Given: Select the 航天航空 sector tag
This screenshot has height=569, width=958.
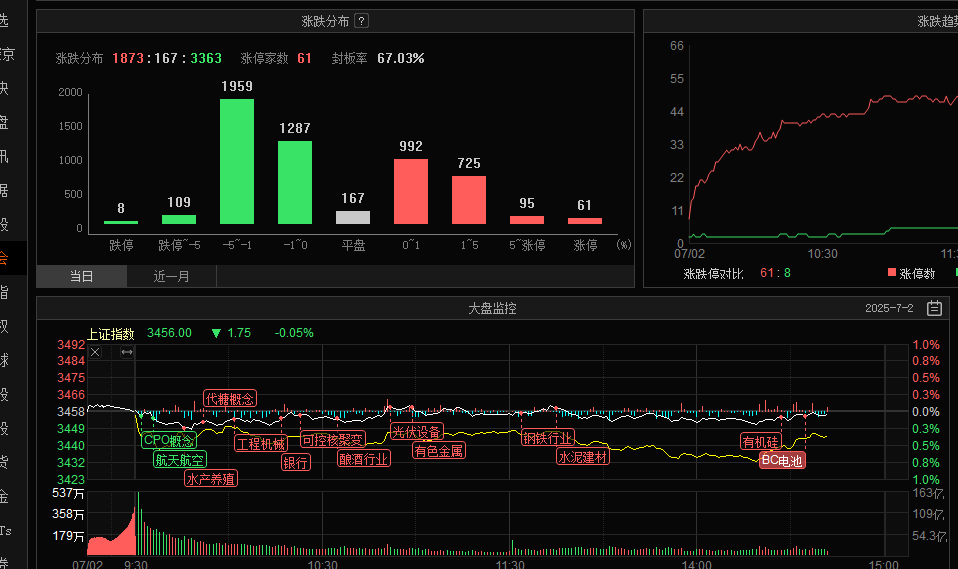Looking at the screenshot, I should coord(180,460).
